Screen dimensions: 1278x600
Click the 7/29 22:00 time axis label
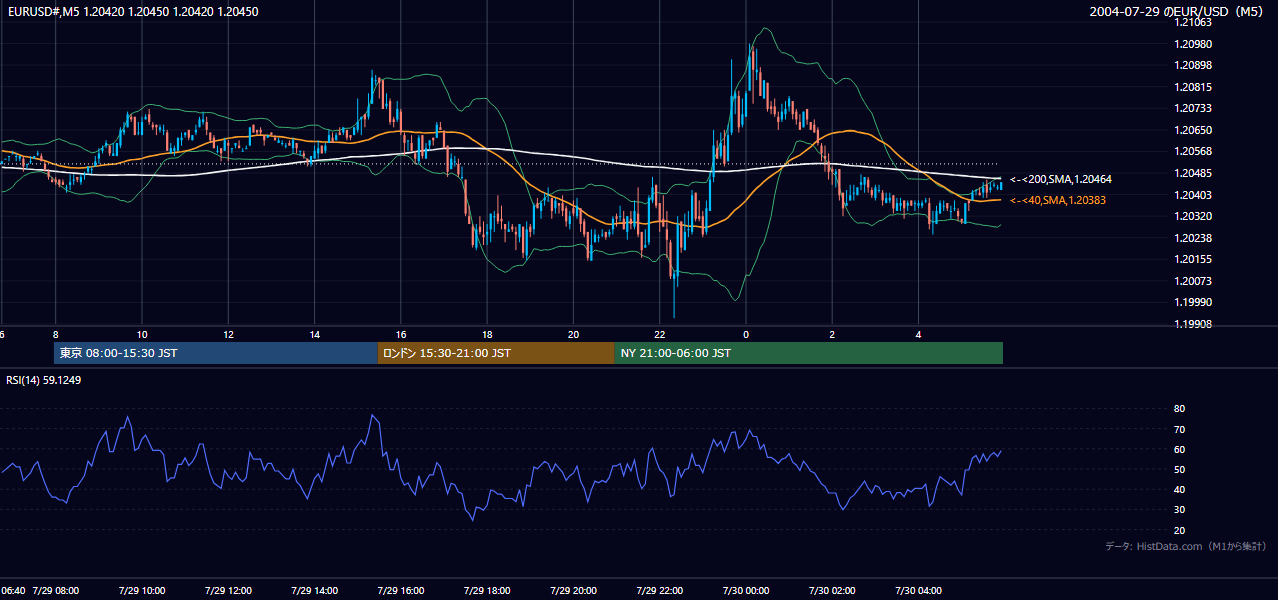659,590
